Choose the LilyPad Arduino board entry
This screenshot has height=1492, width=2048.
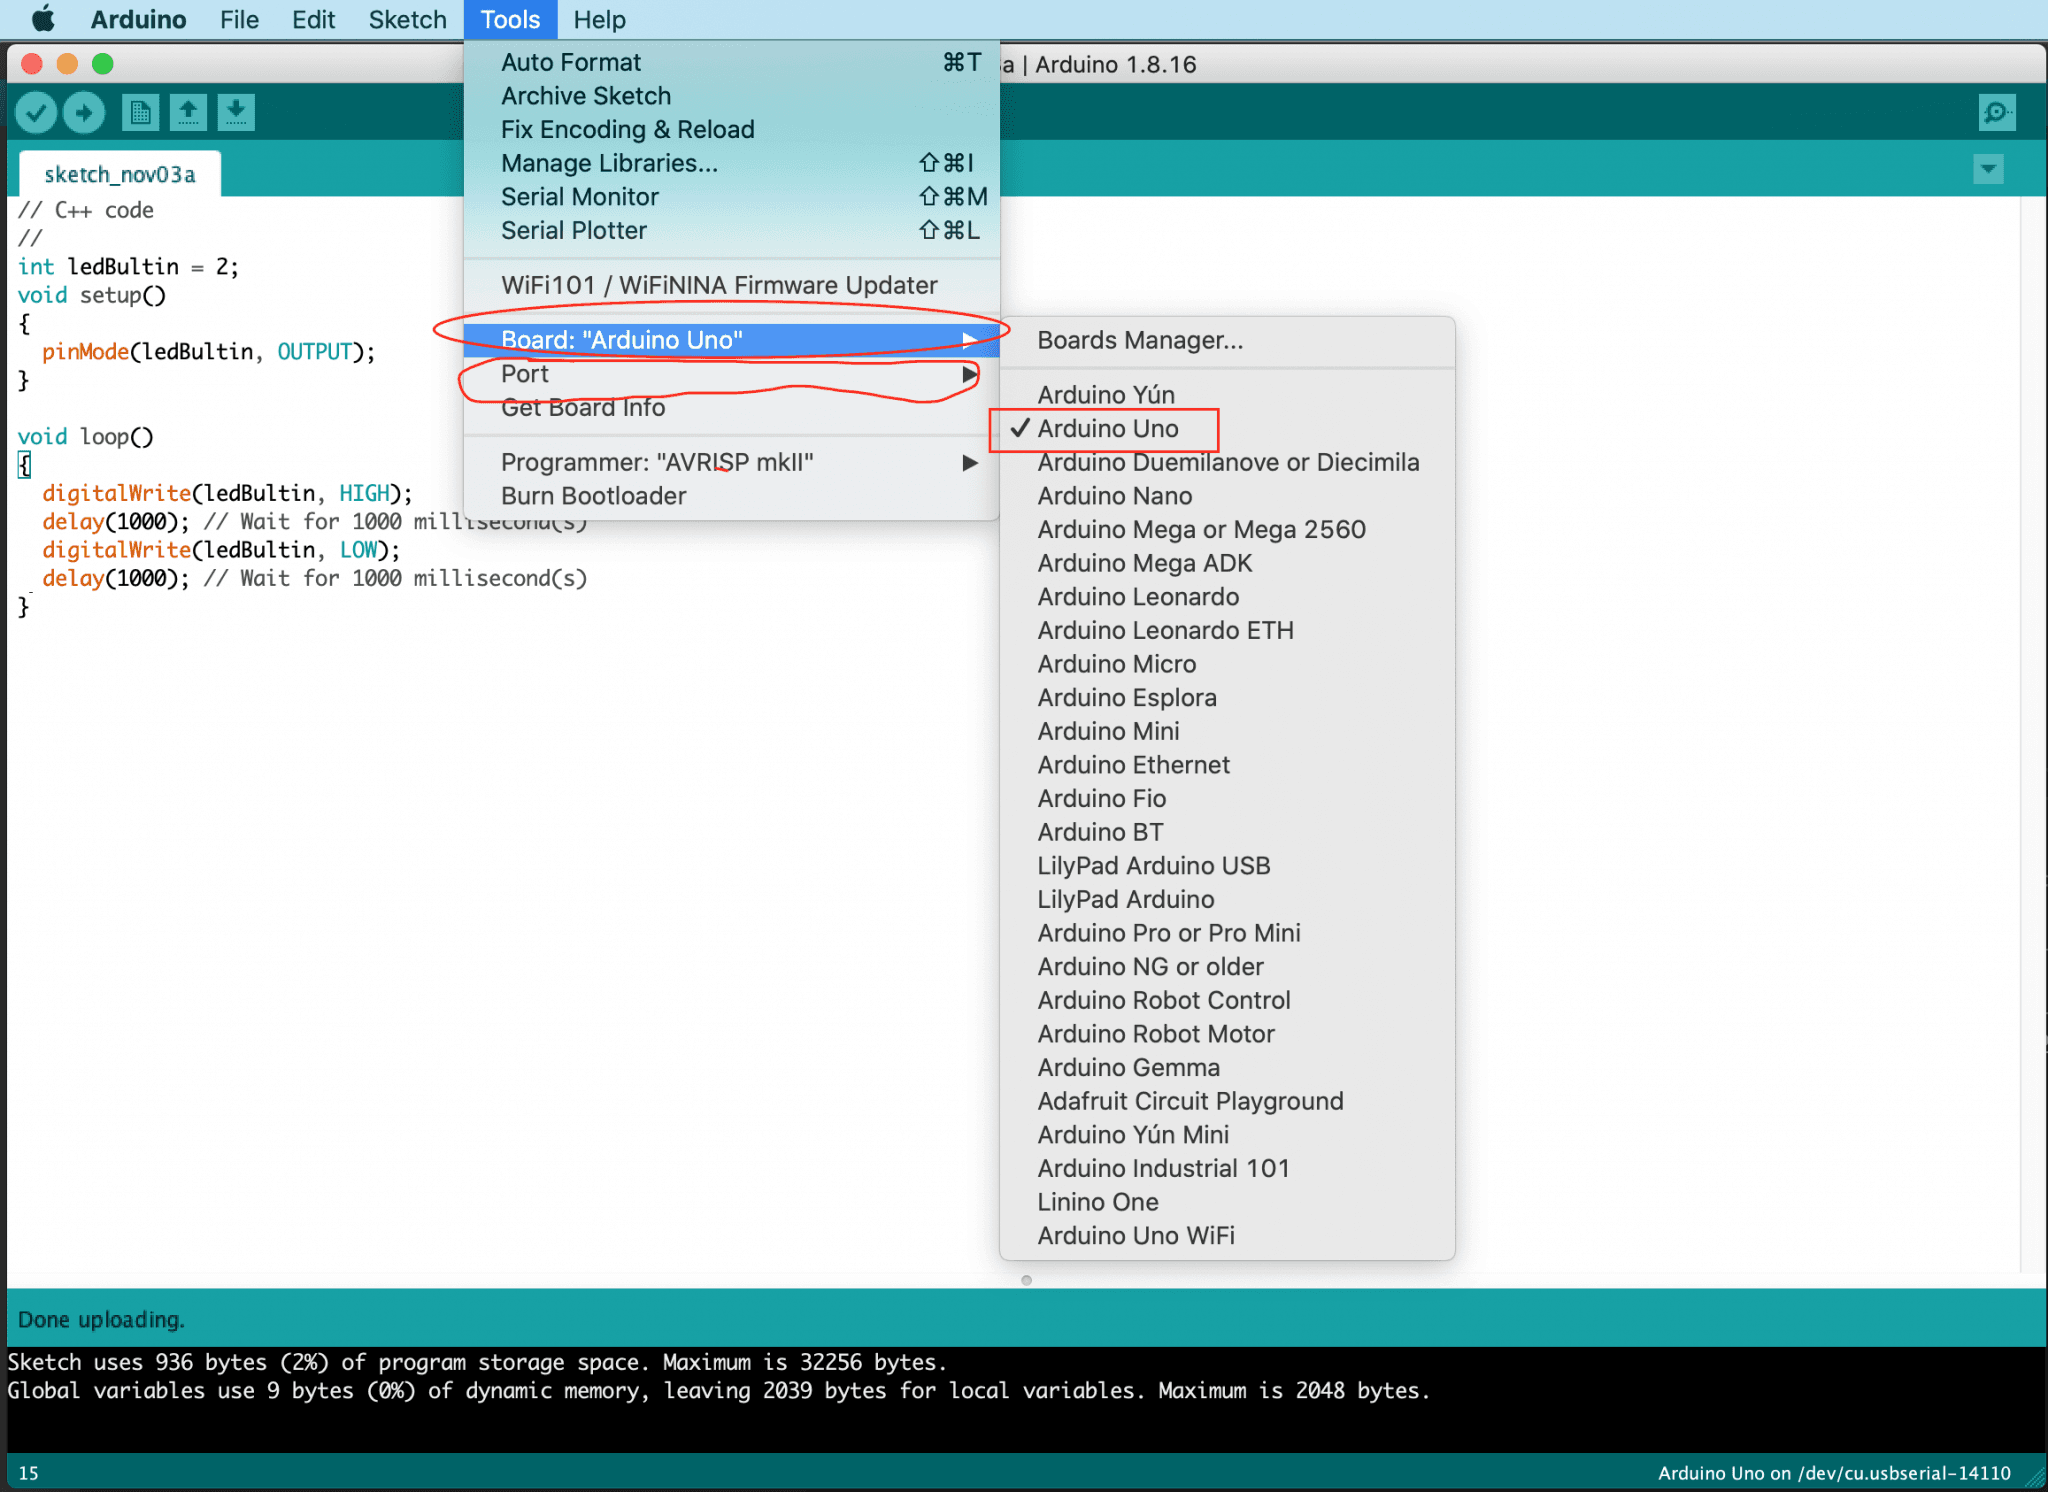1227,900
